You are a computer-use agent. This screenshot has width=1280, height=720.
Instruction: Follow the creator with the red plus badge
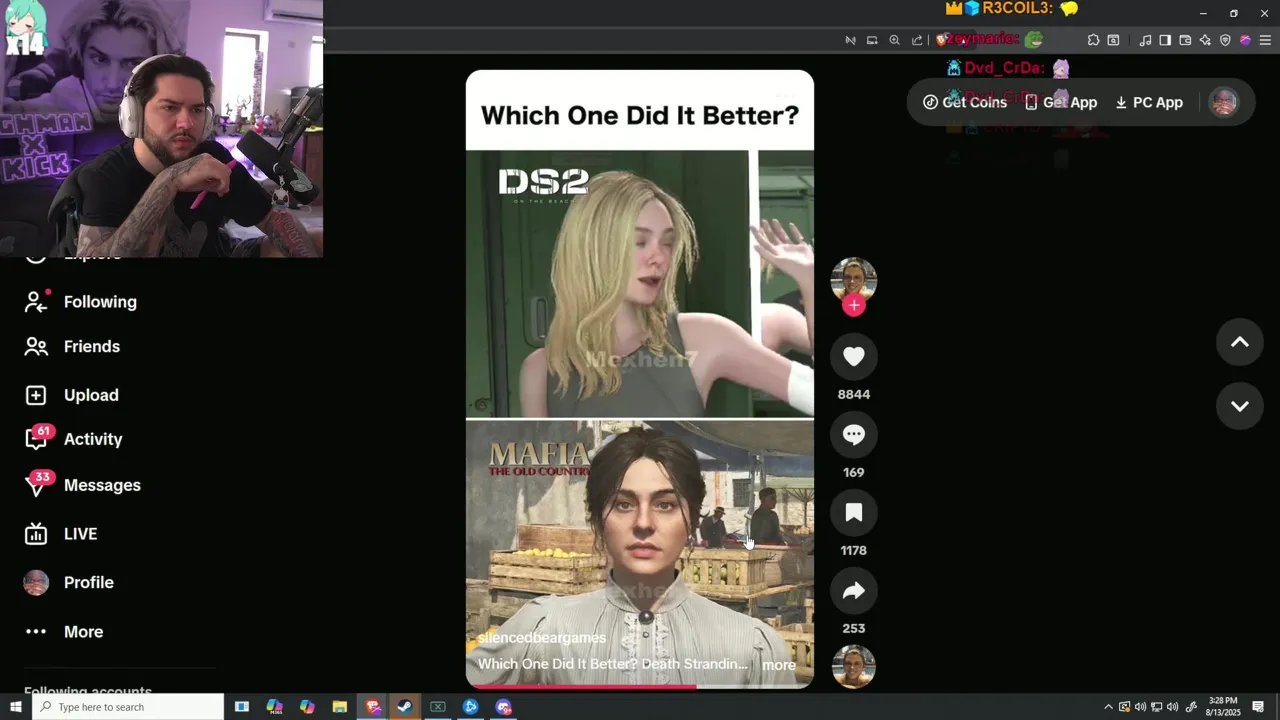pyautogui.click(x=853, y=306)
